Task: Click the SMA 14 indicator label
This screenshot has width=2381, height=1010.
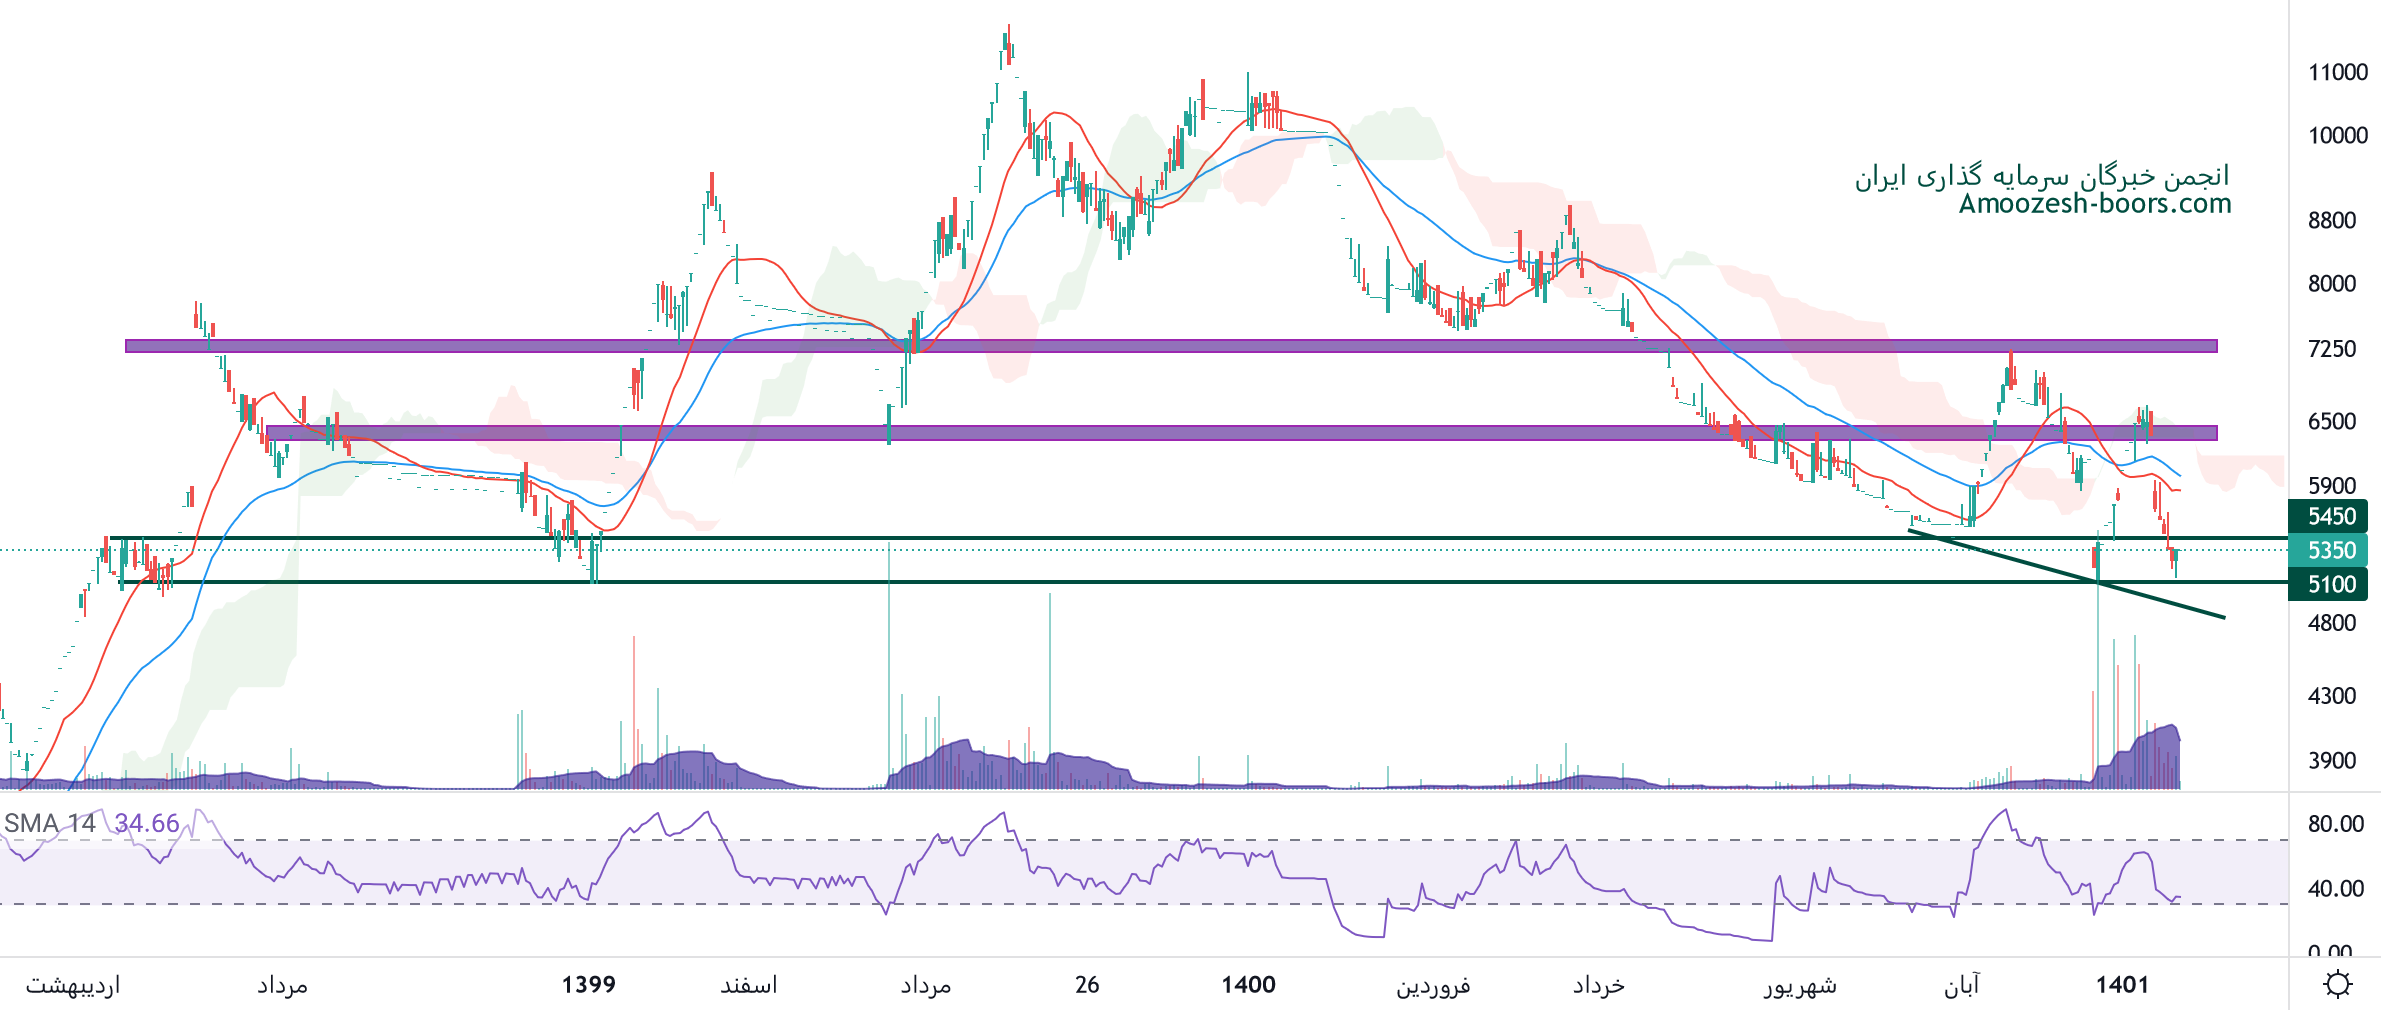Action: coord(50,823)
